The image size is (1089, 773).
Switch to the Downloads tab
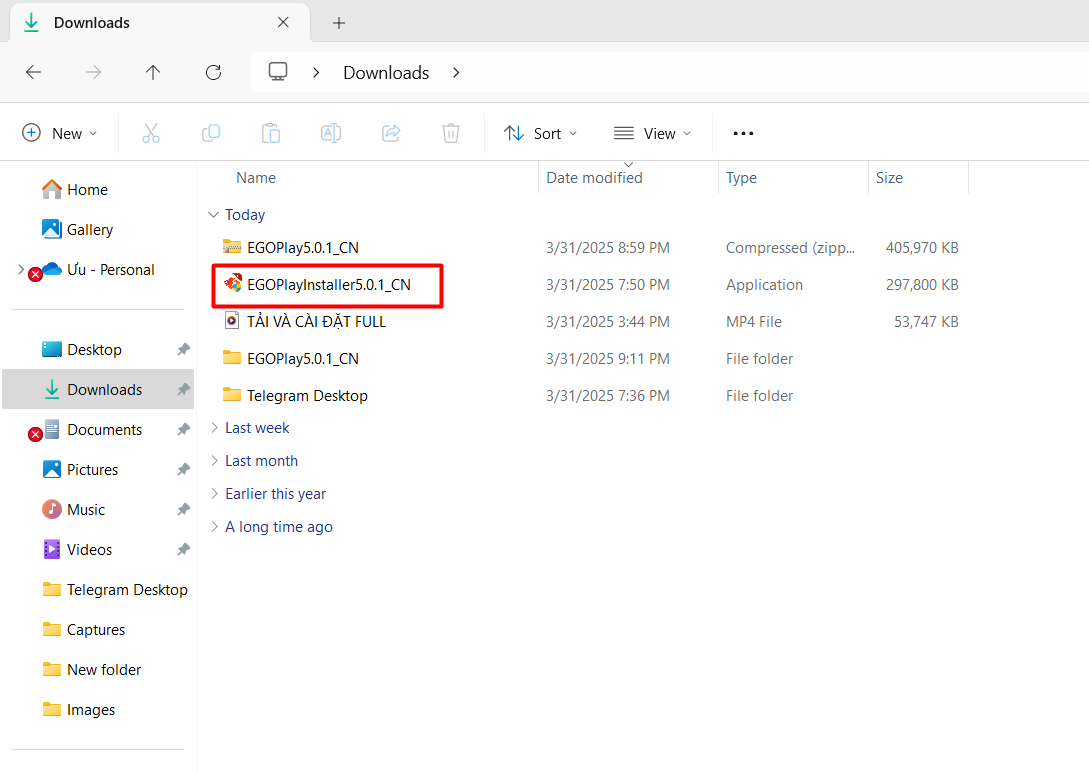pyautogui.click(x=160, y=22)
